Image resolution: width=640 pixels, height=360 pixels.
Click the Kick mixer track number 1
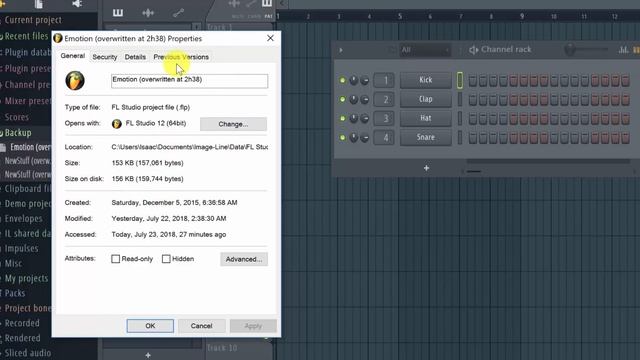click(x=384, y=80)
